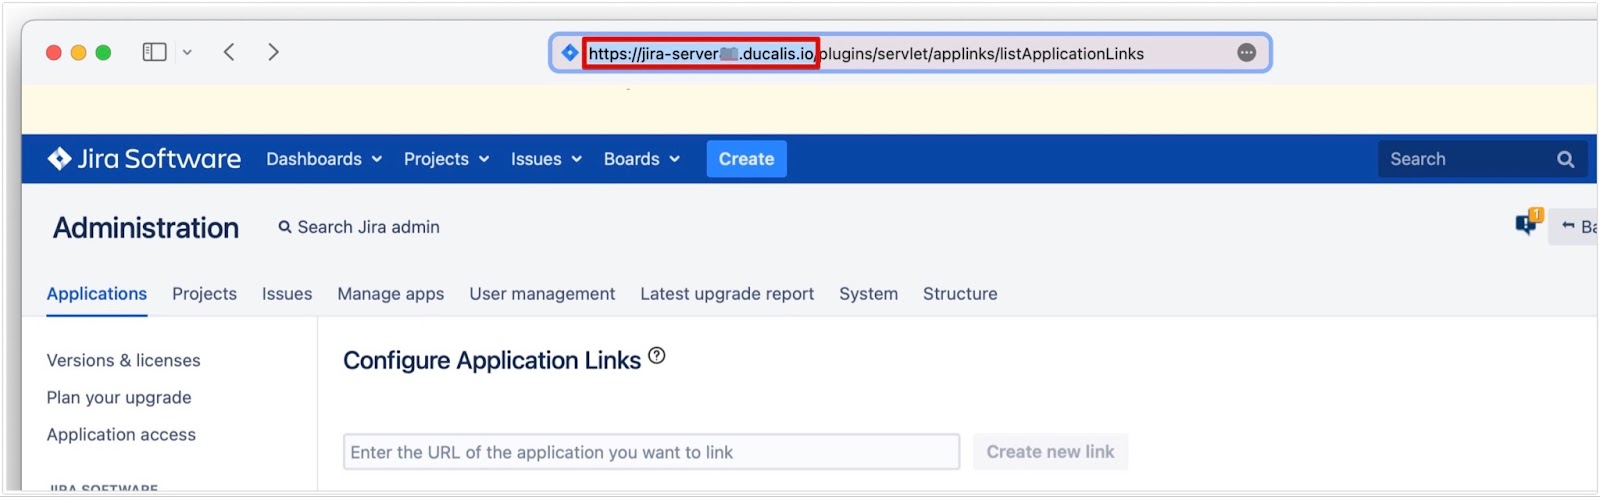Open the sidebar options chevron dropdown
The width and height of the screenshot is (1600, 497).
tap(187, 52)
